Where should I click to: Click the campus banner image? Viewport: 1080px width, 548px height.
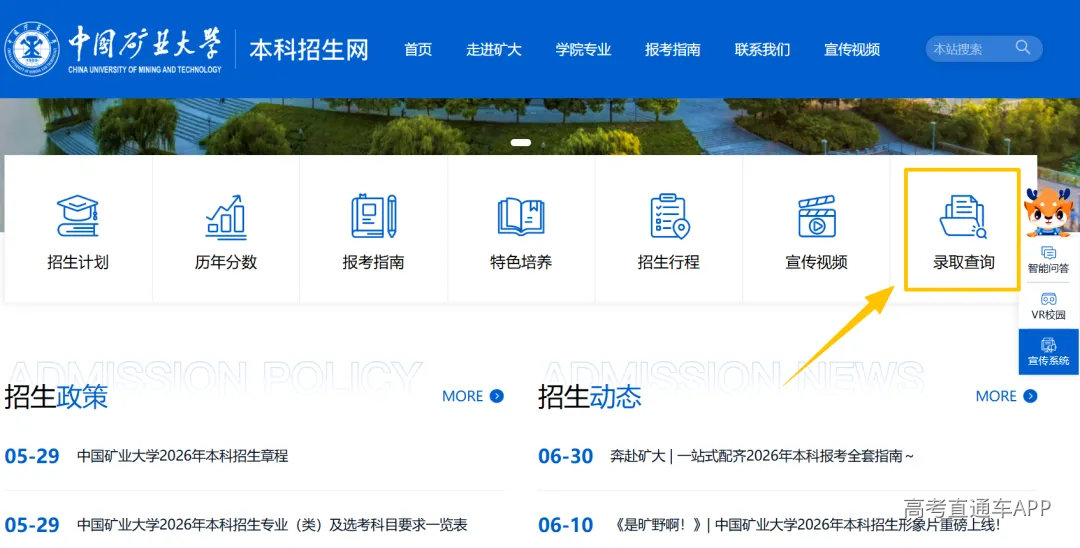540,126
